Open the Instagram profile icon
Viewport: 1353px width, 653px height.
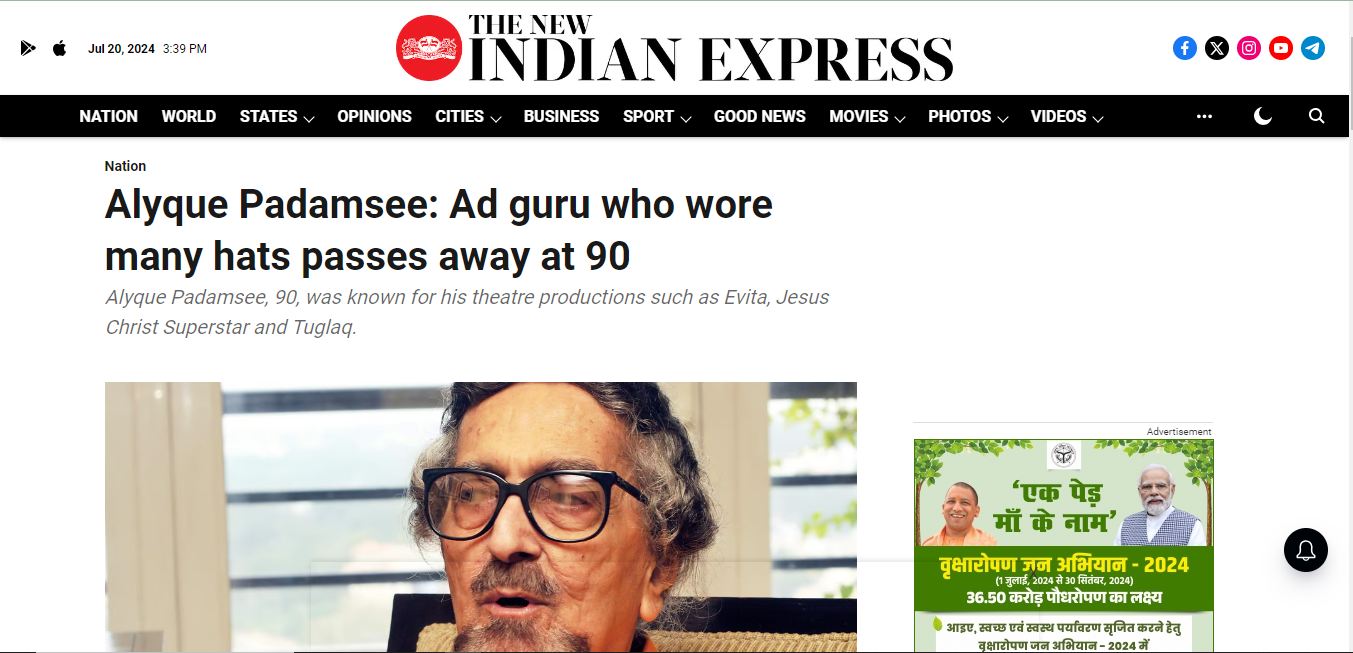(x=1248, y=48)
